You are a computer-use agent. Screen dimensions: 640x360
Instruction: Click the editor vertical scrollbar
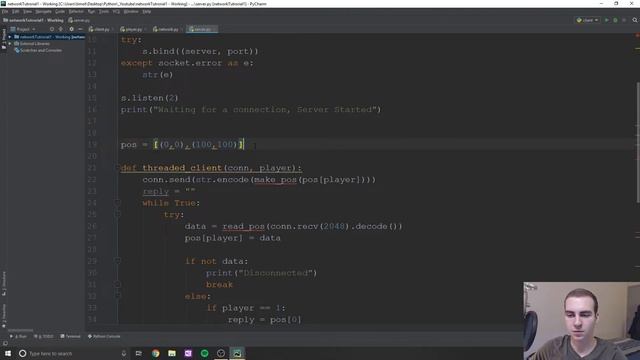pyautogui.click(x=637, y=142)
